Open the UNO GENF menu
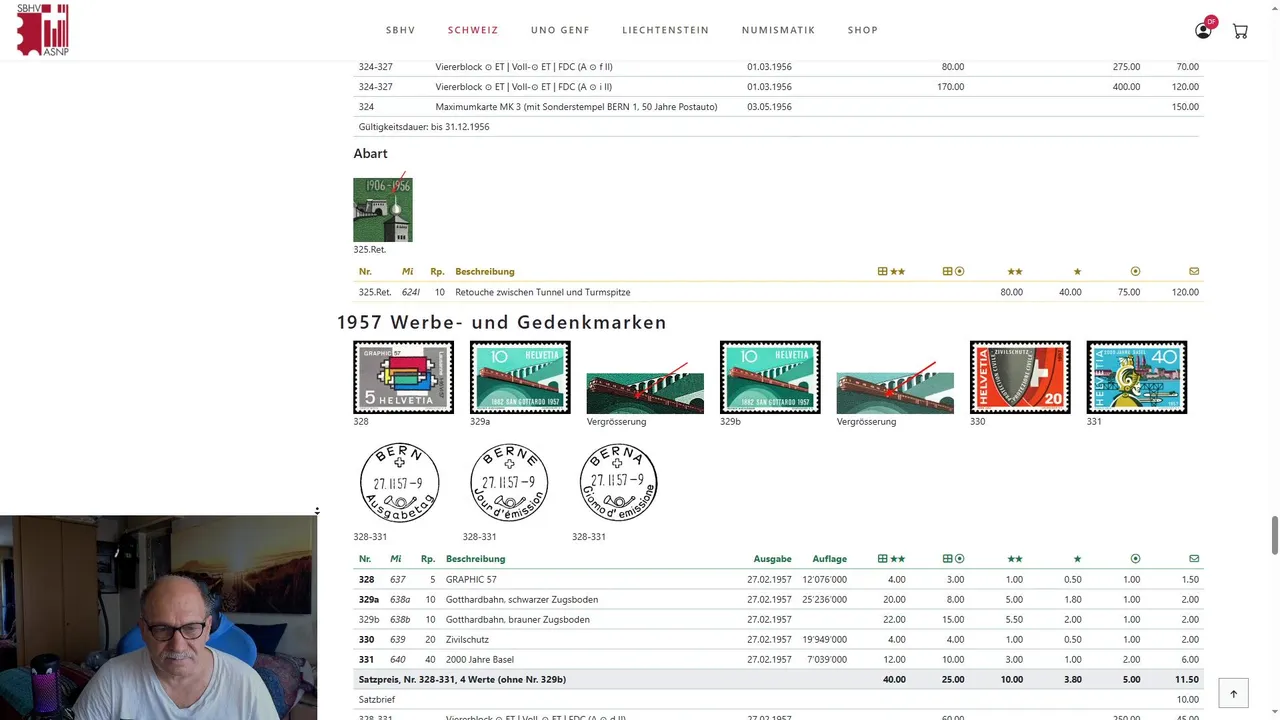The image size is (1280, 720). coord(560,30)
